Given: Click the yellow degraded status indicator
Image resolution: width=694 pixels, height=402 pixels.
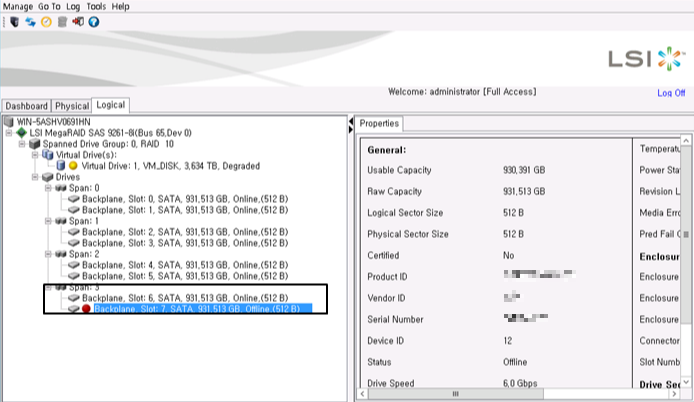Looking at the screenshot, I should [x=73, y=166].
